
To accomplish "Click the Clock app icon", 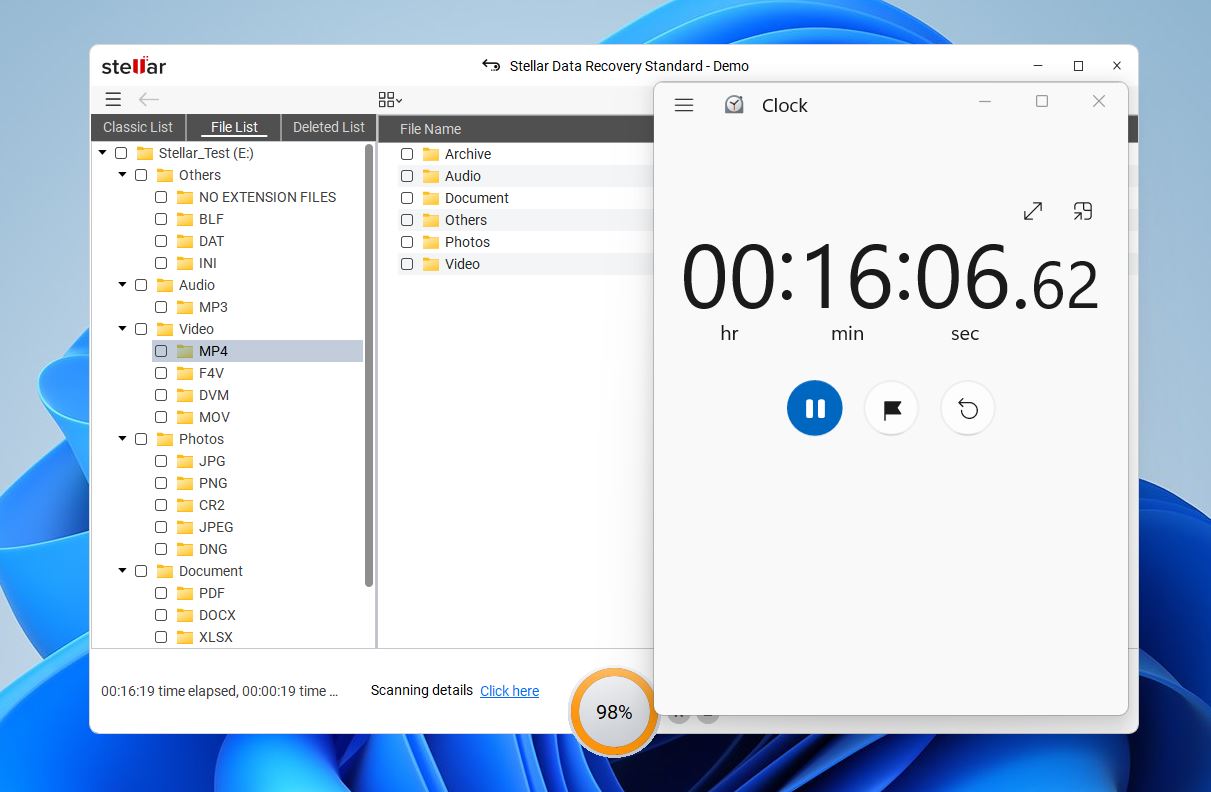I will 734,105.
